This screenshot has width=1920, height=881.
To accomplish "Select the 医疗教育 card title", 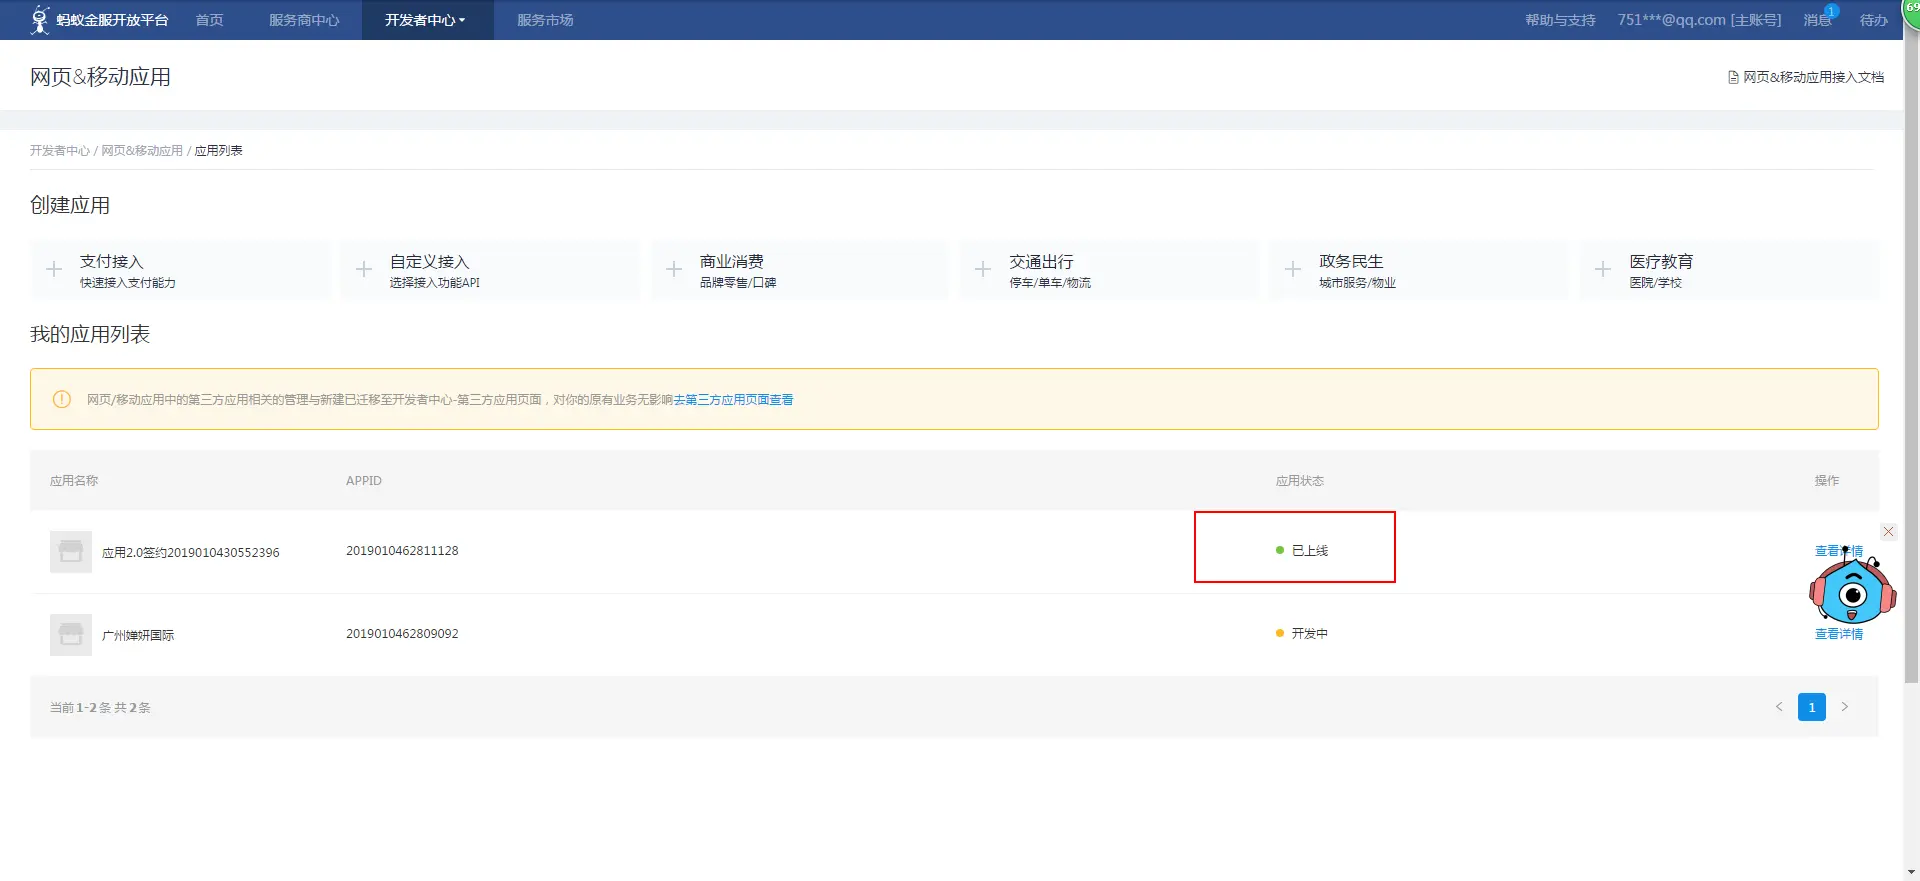I will tap(1661, 261).
